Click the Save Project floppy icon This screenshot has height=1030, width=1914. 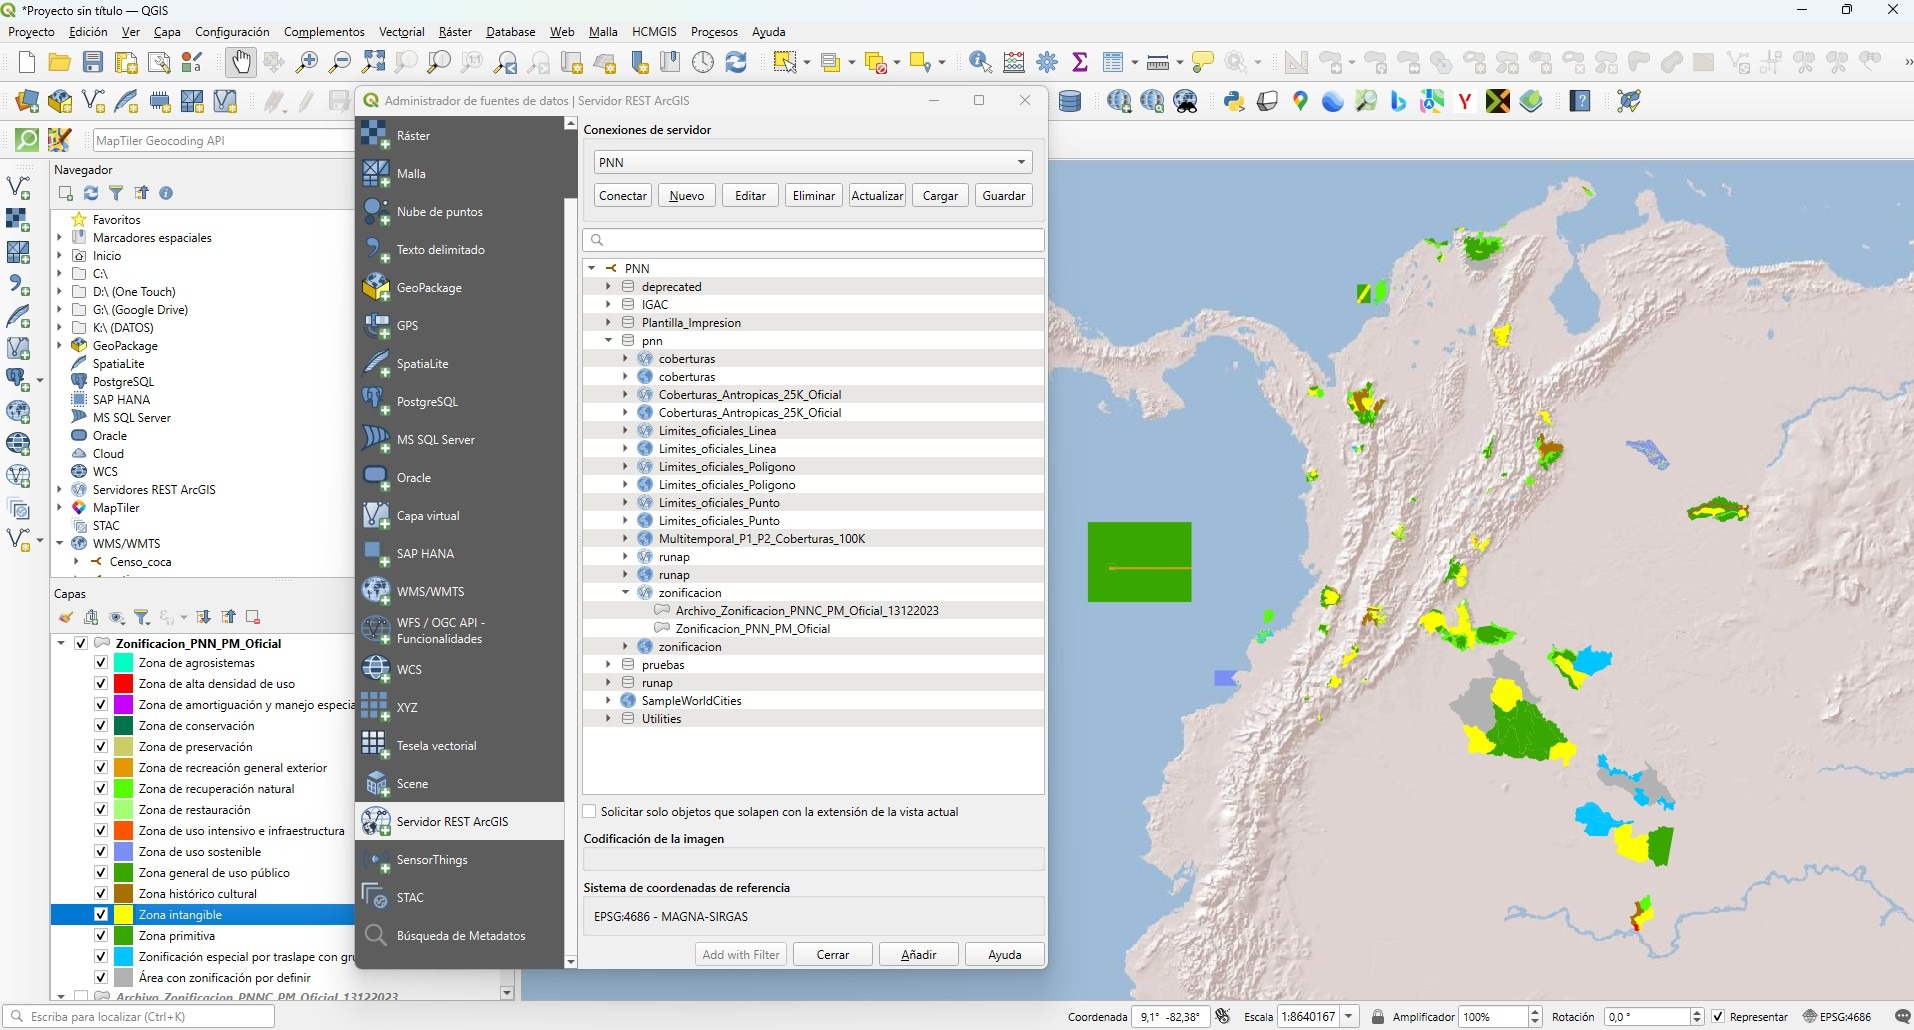93,62
